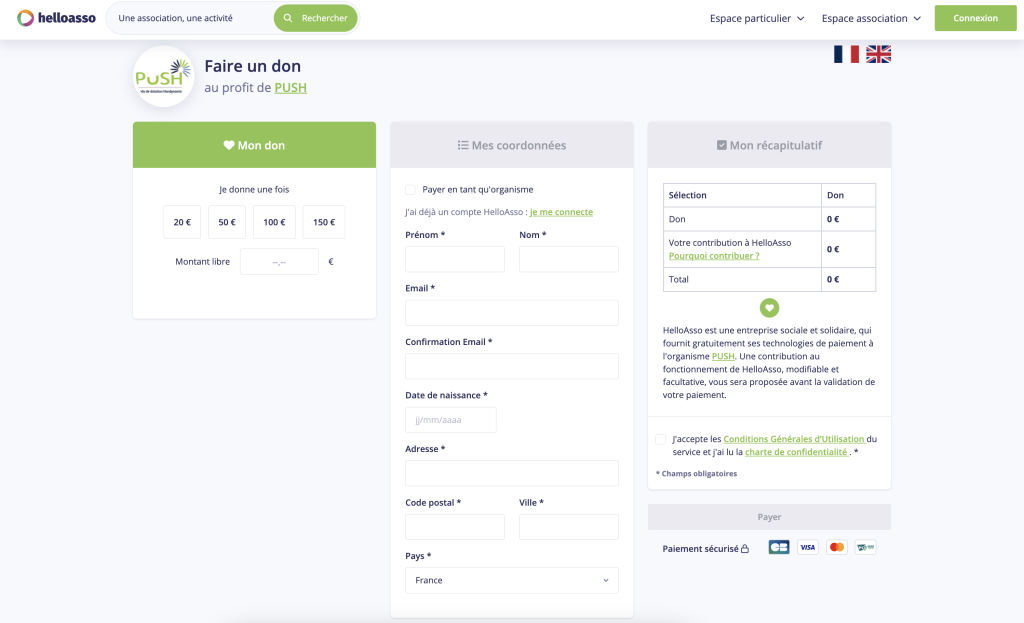
Task: Switch language to French flag
Action: tap(846, 54)
